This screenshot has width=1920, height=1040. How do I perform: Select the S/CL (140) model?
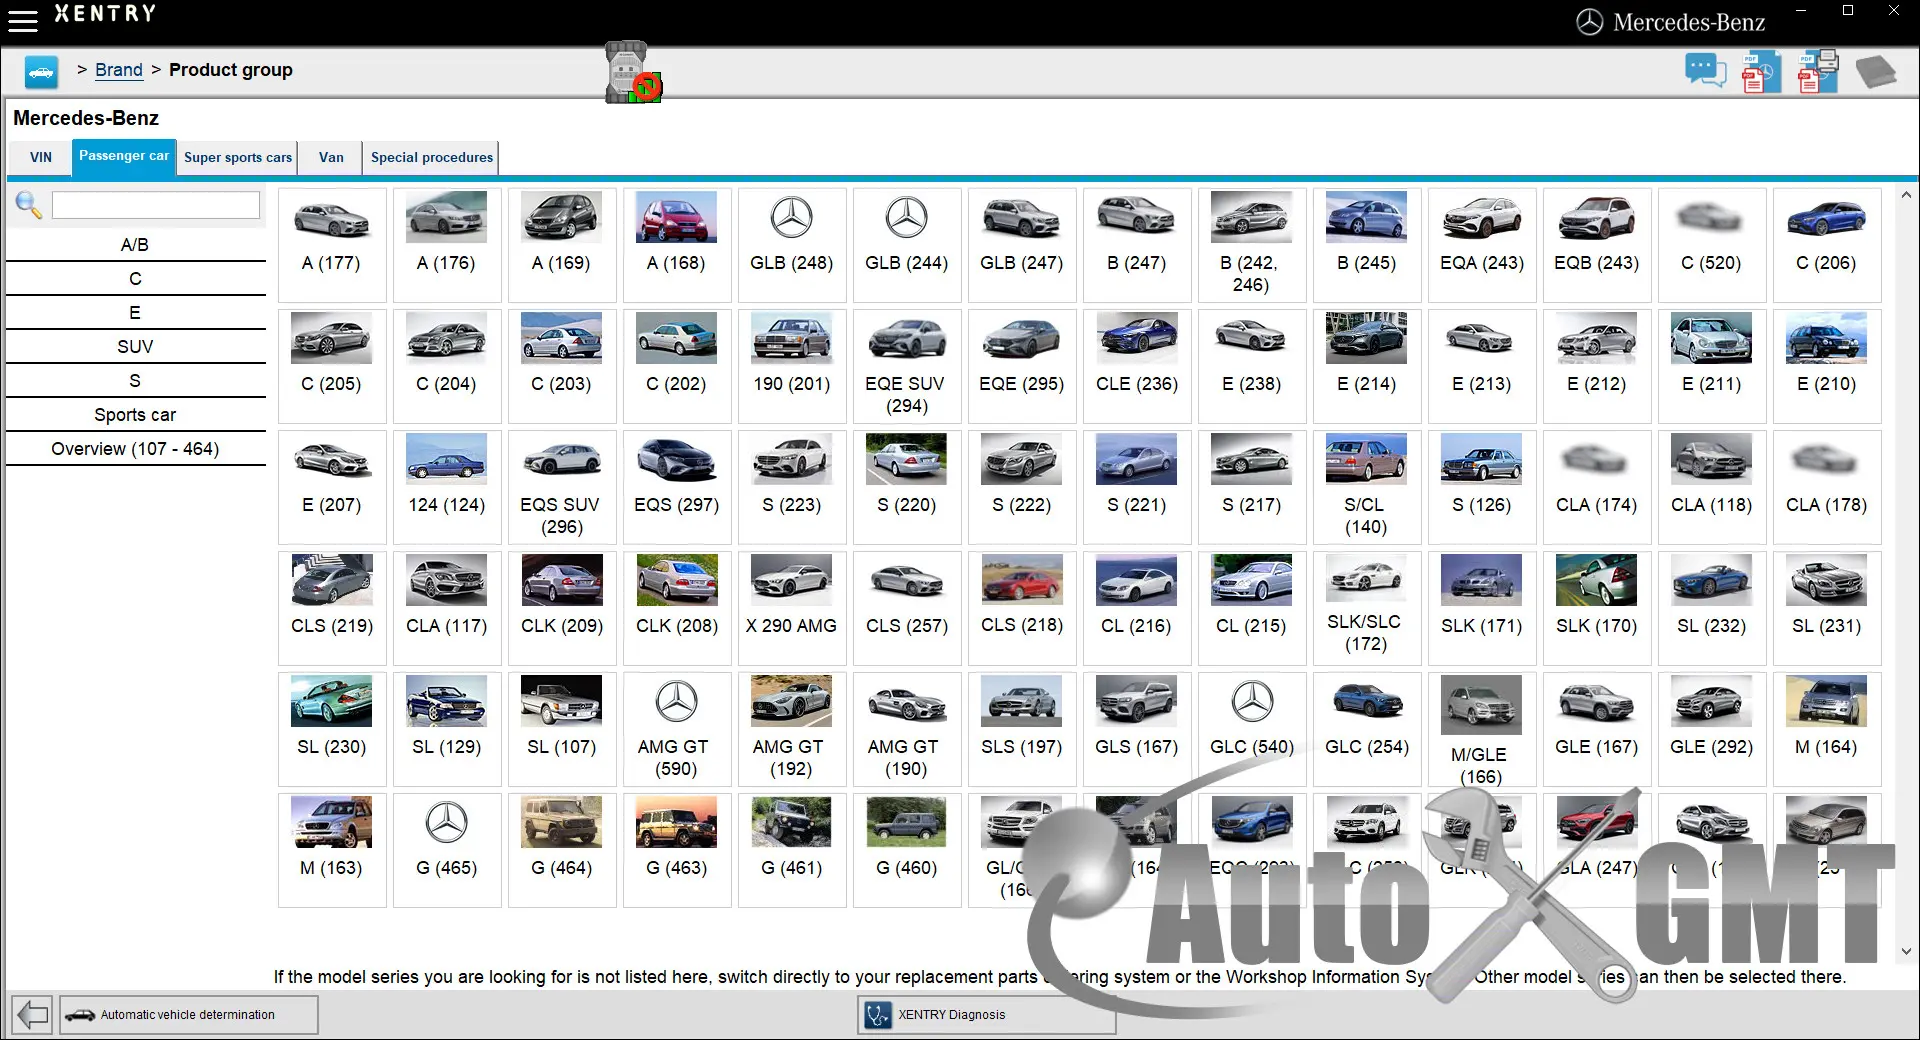click(1367, 487)
